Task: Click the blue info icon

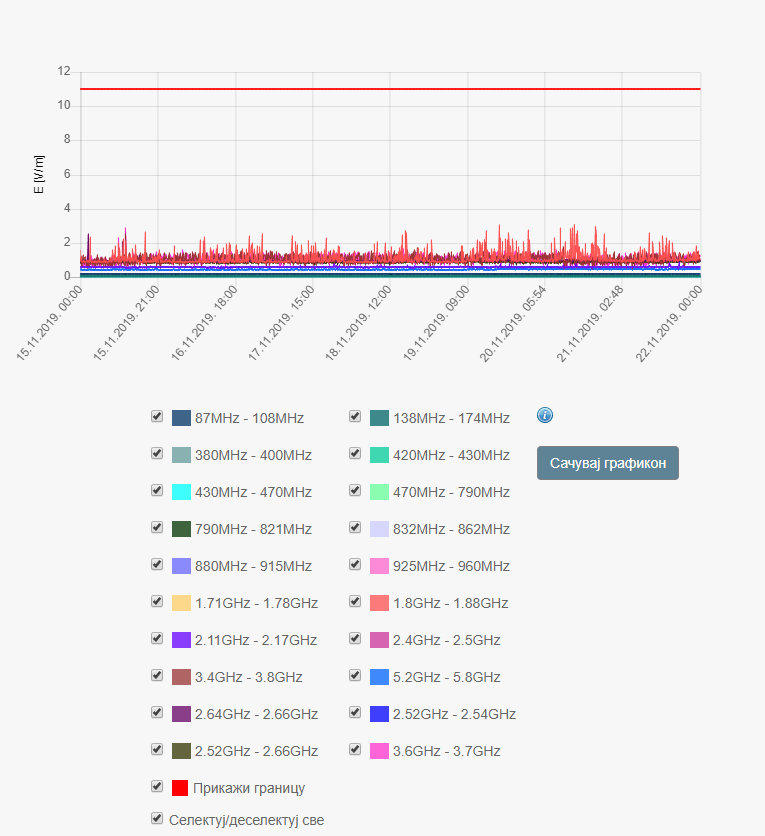Action: (x=545, y=415)
